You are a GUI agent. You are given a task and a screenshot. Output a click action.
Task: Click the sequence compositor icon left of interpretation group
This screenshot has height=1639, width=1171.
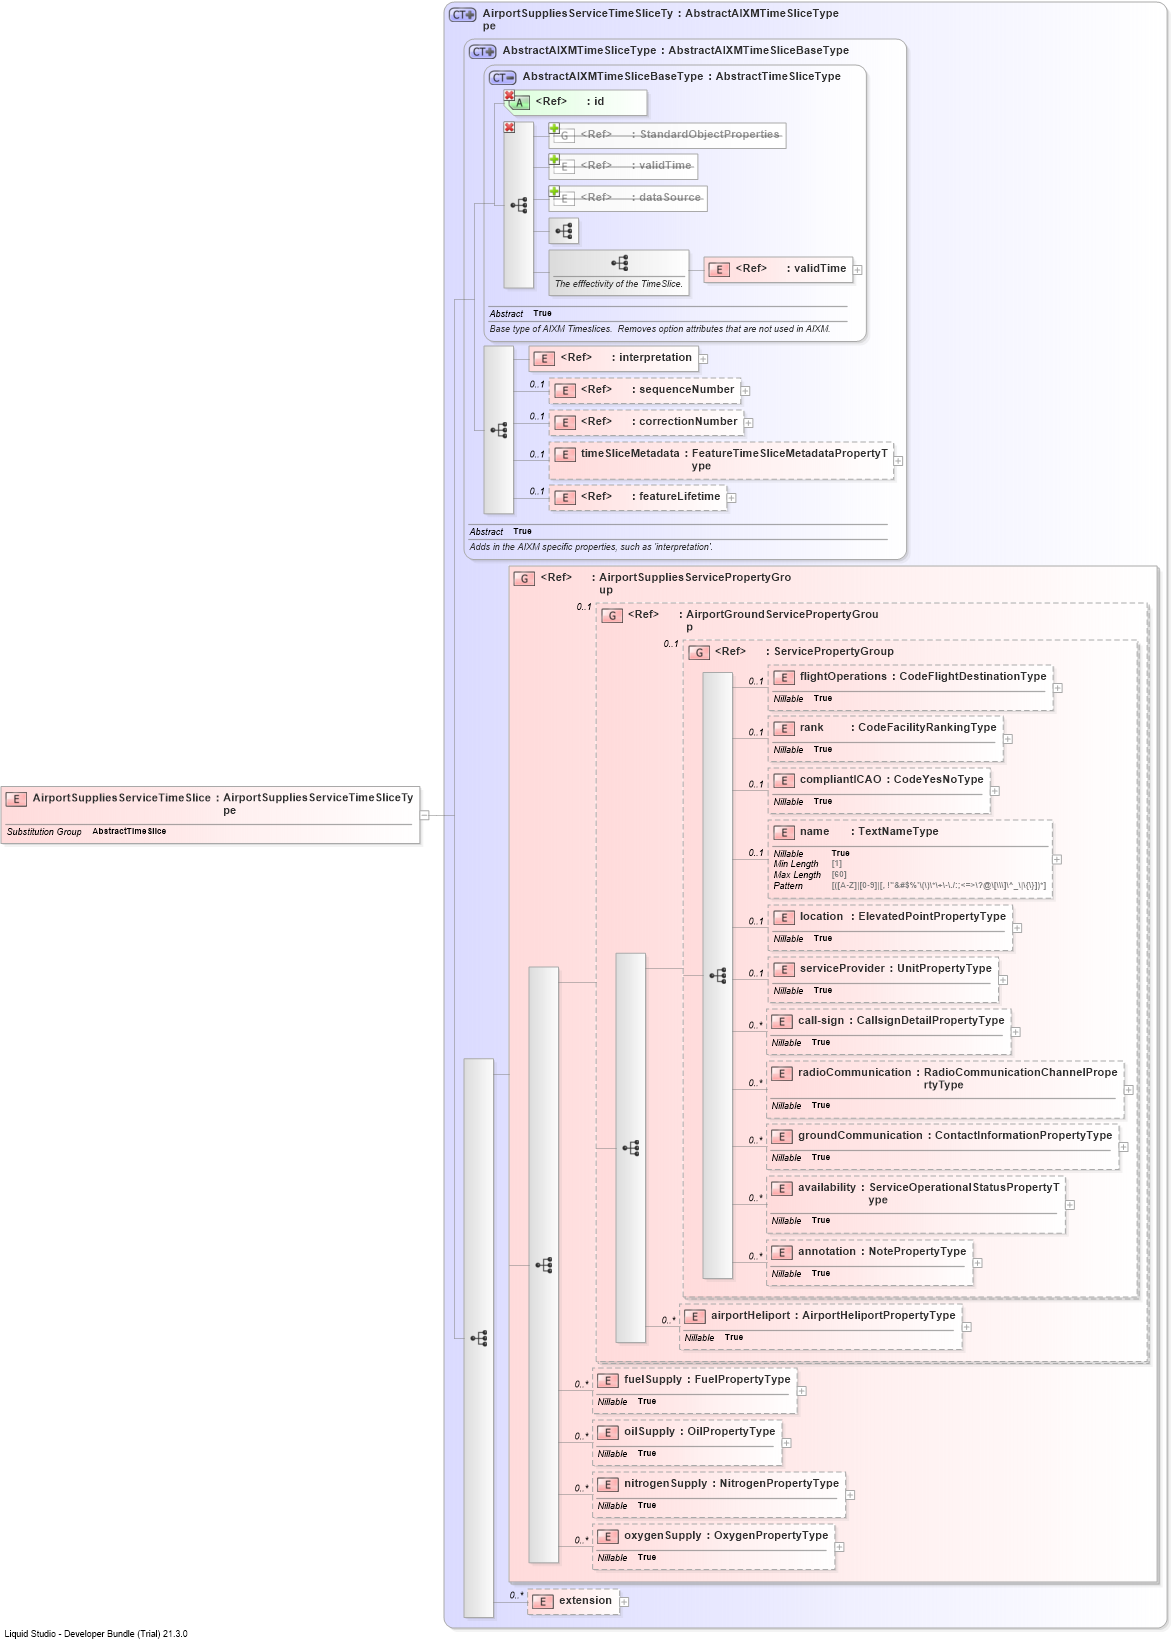tap(499, 430)
